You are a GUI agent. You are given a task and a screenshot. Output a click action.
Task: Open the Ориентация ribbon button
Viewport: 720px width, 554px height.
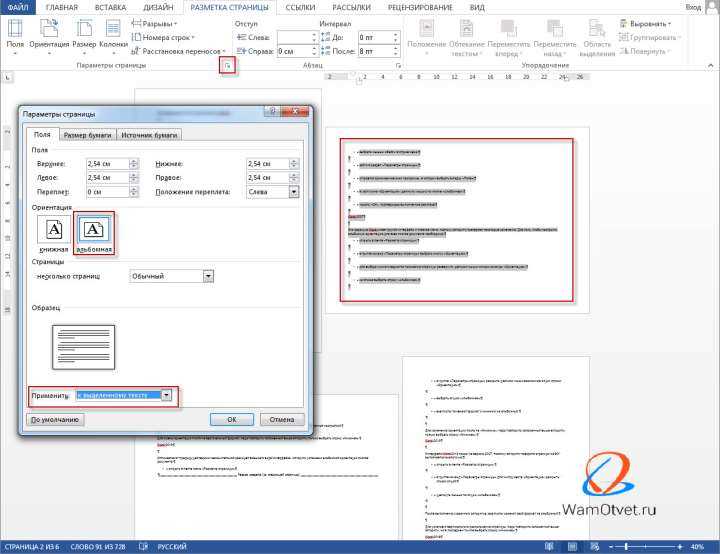49,36
